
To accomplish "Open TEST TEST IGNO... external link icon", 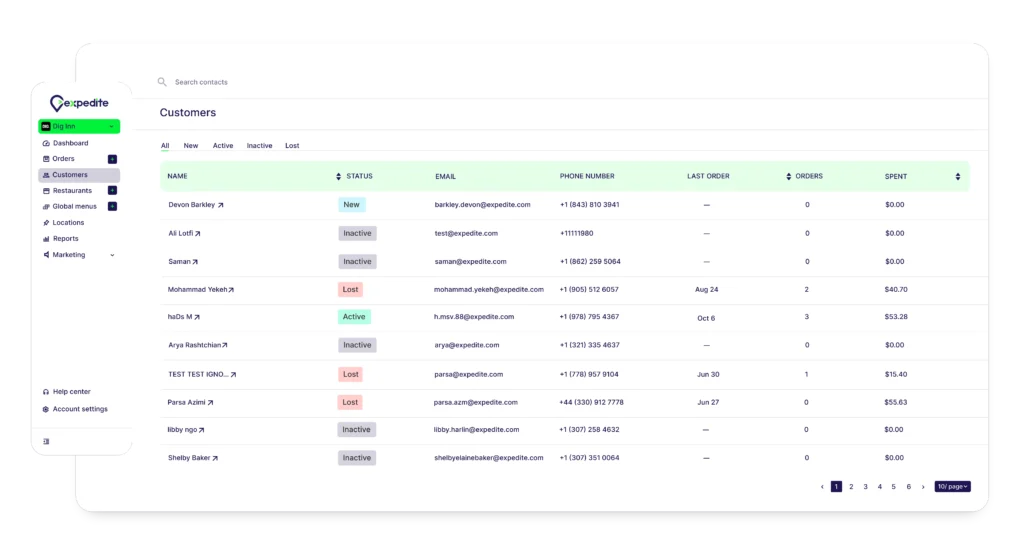I will click(x=233, y=375).
